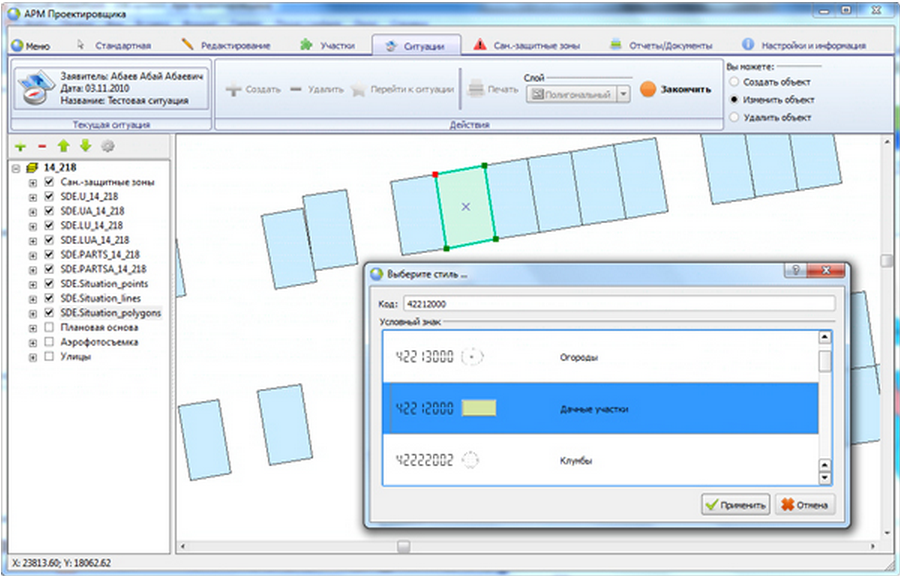Enable the Аэрофотосъемка layer checkbox
This screenshot has width=900, height=576.
coord(49,342)
